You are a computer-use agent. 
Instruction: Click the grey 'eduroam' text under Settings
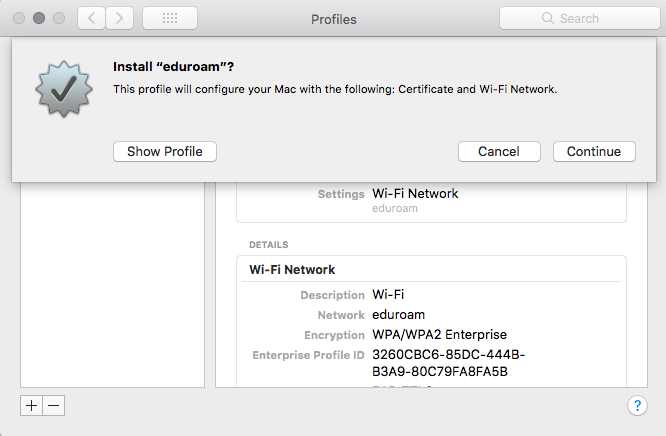[395, 208]
